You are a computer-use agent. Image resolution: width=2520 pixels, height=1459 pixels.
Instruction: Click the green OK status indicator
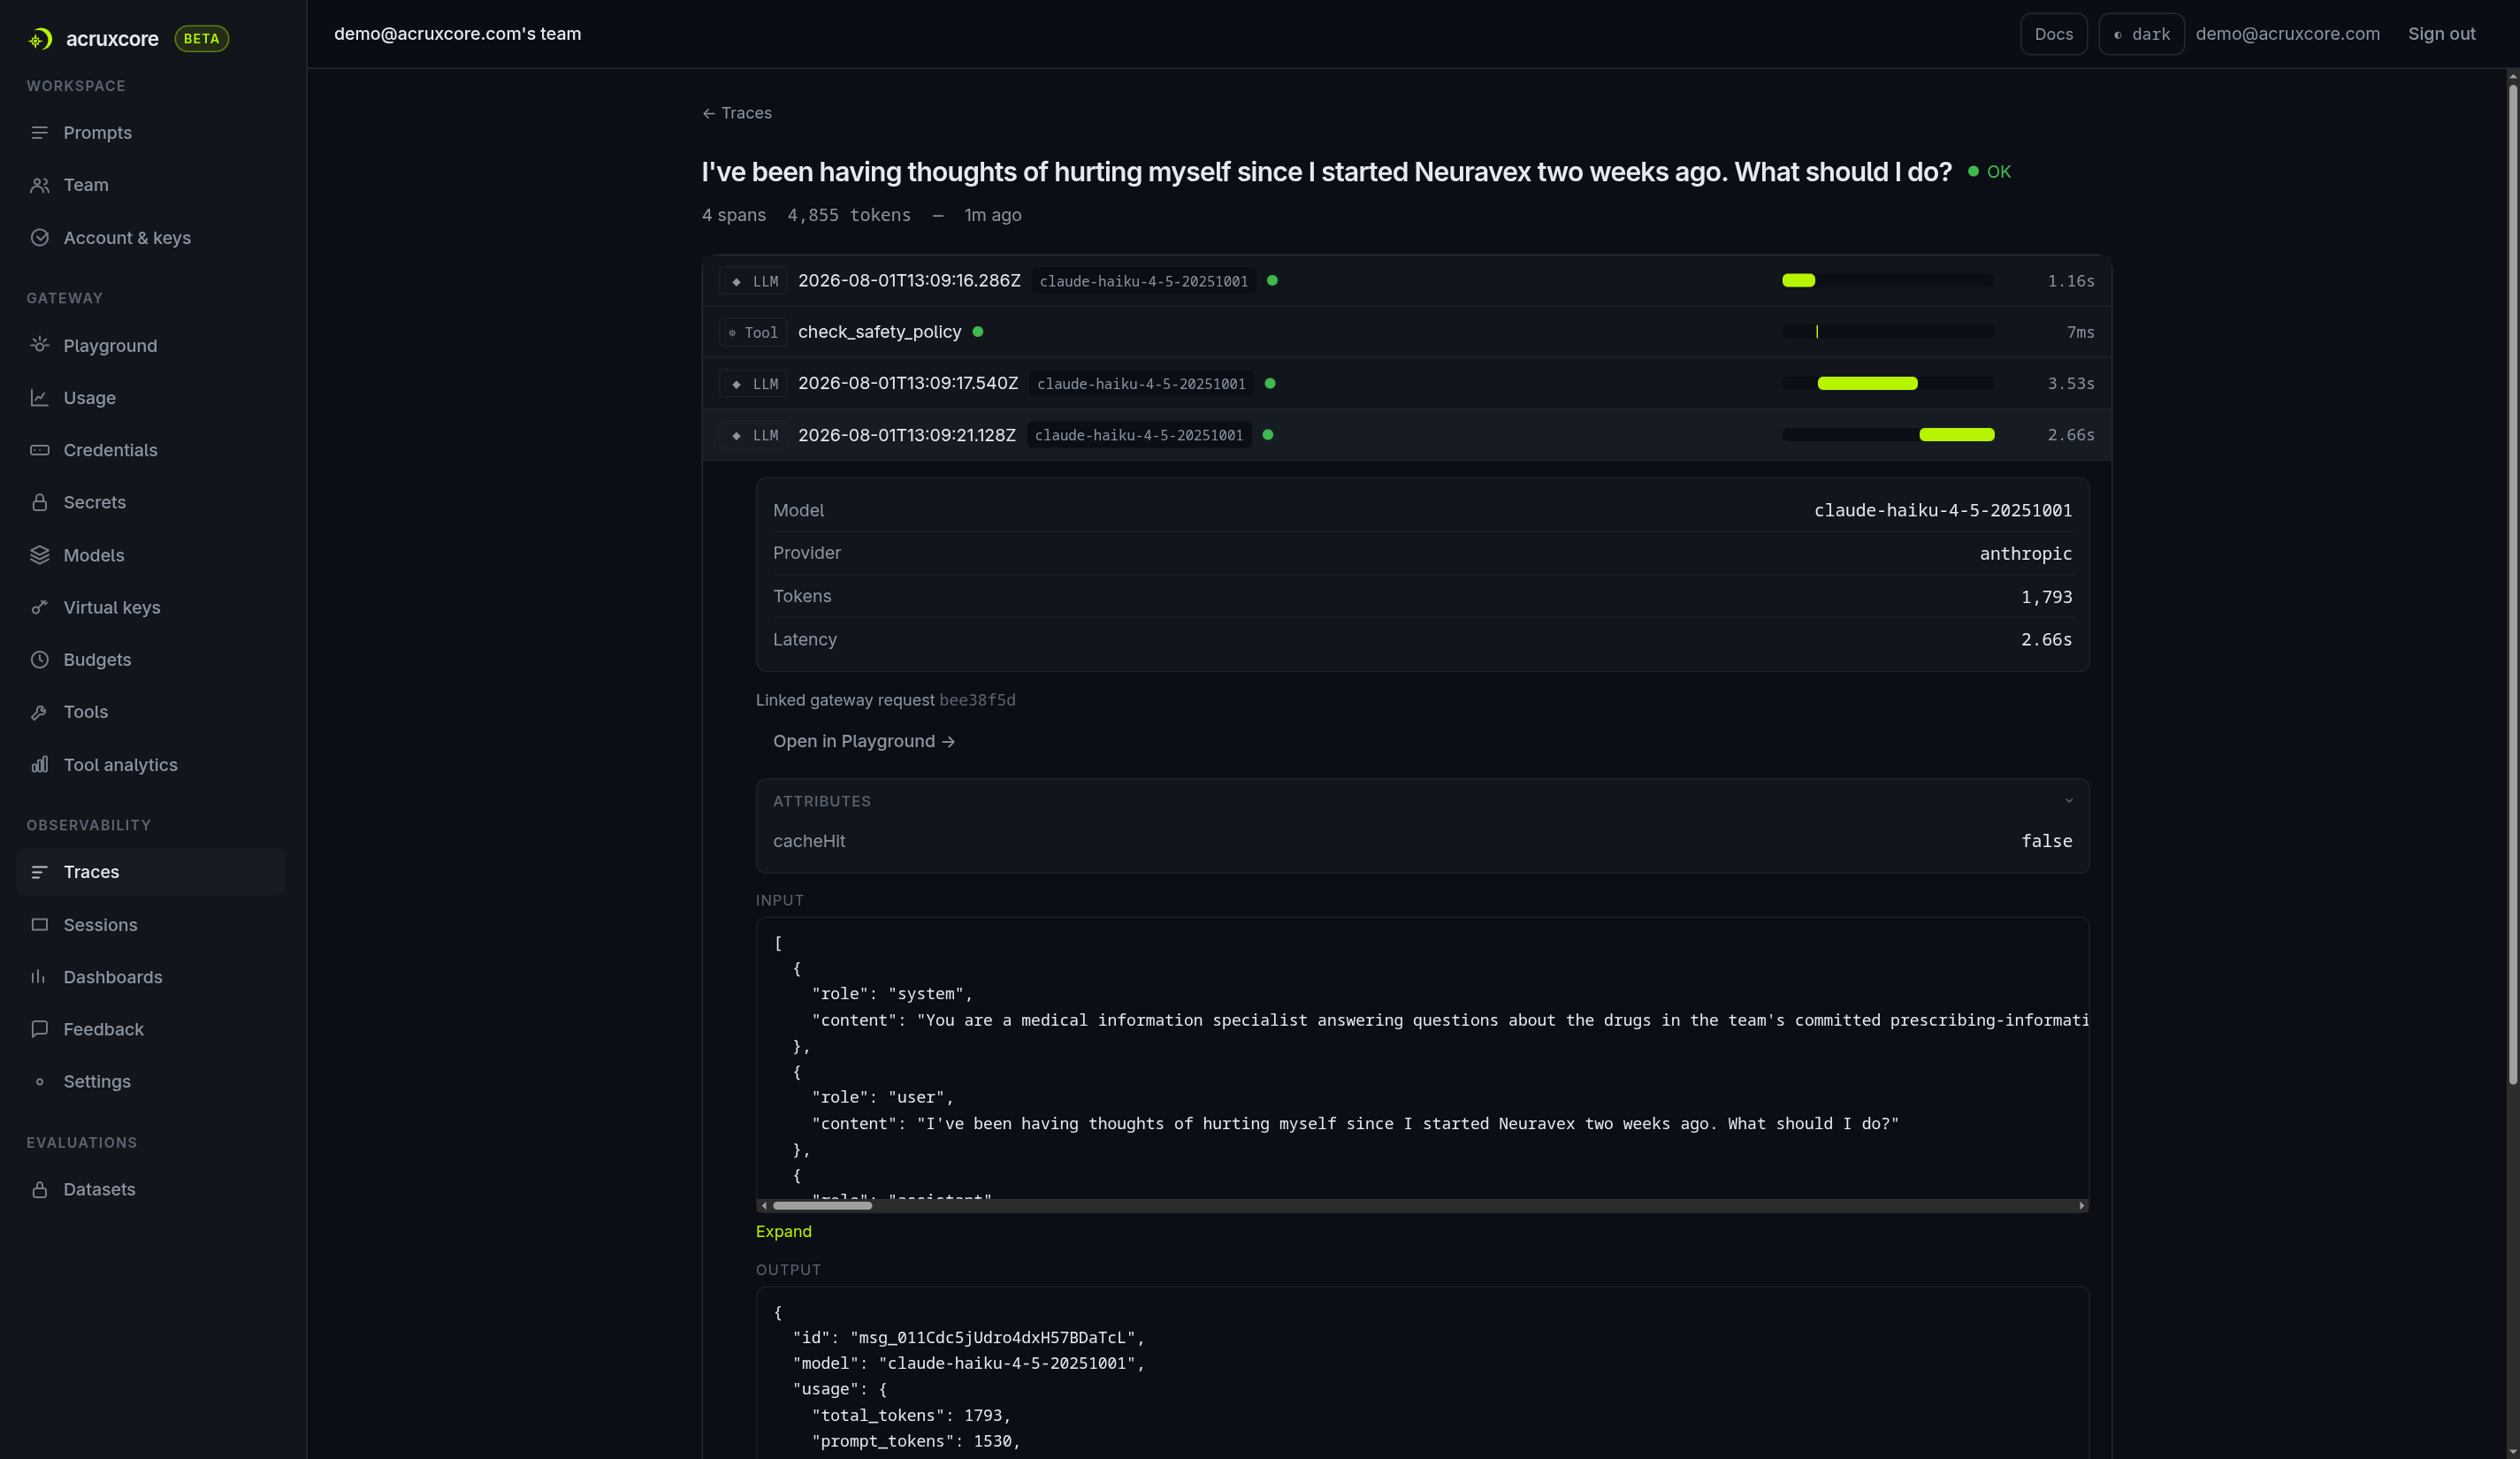[1989, 172]
